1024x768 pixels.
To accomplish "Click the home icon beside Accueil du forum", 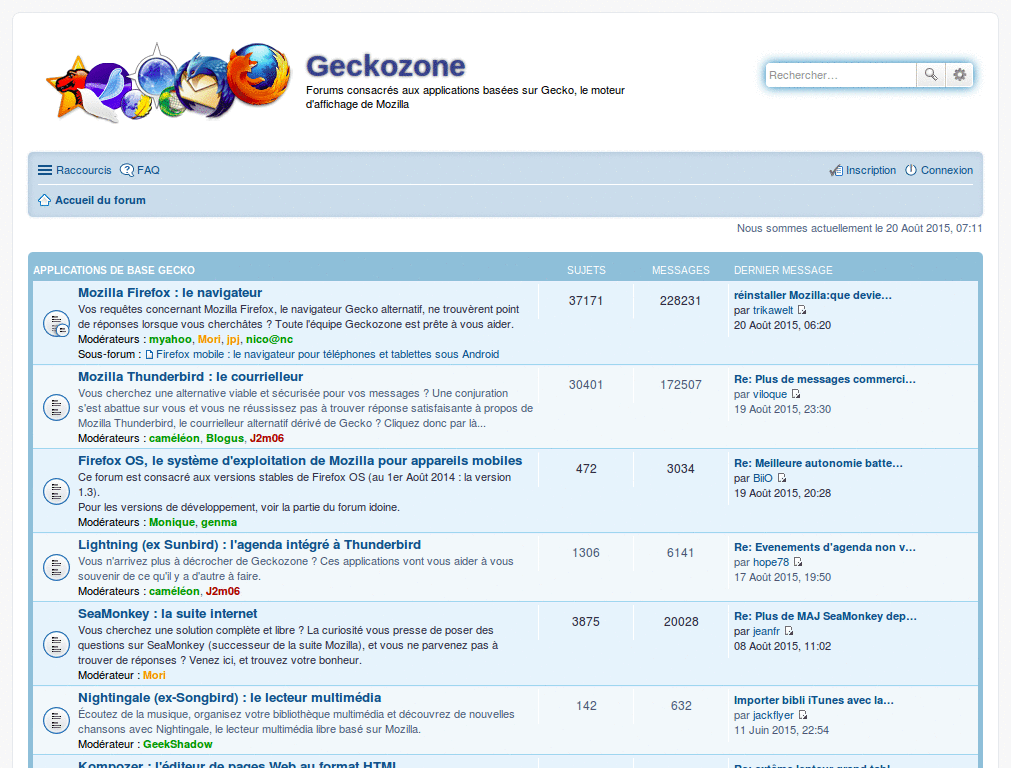I will pyautogui.click(x=44, y=200).
